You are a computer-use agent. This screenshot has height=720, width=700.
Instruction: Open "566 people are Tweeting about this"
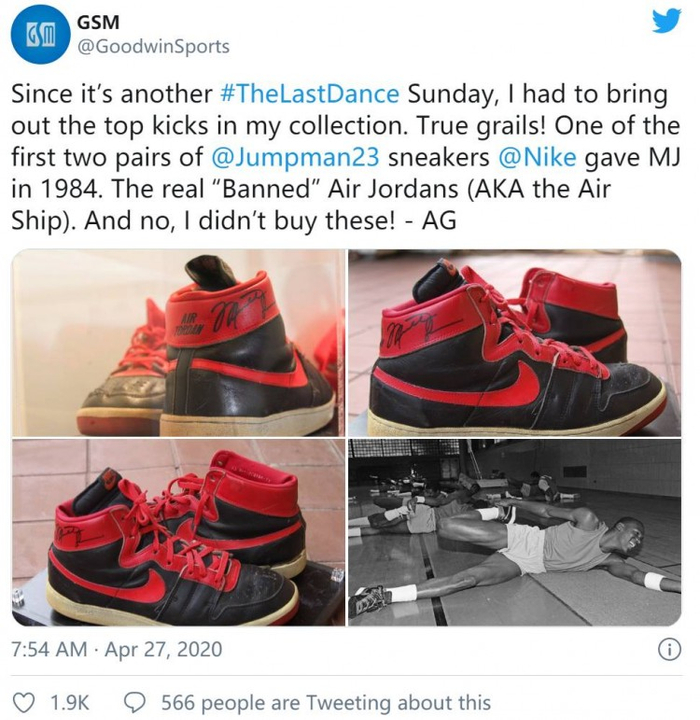pos(326,703)
